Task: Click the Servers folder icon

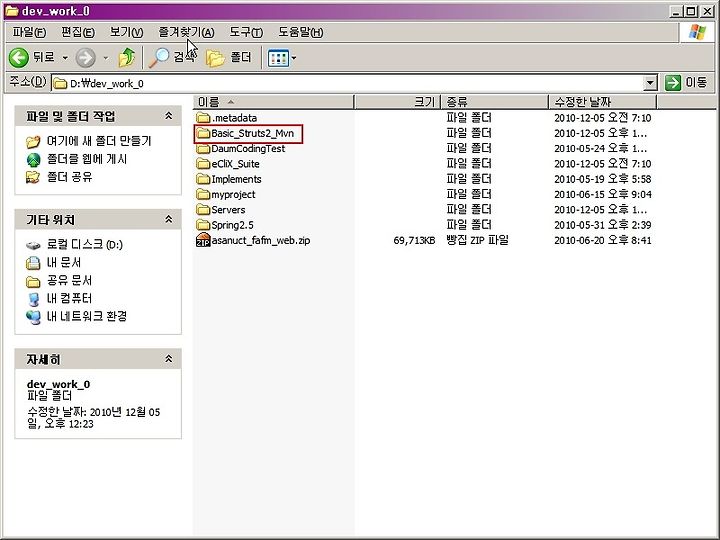Action: pyautogui.click(x=202, y=210)
